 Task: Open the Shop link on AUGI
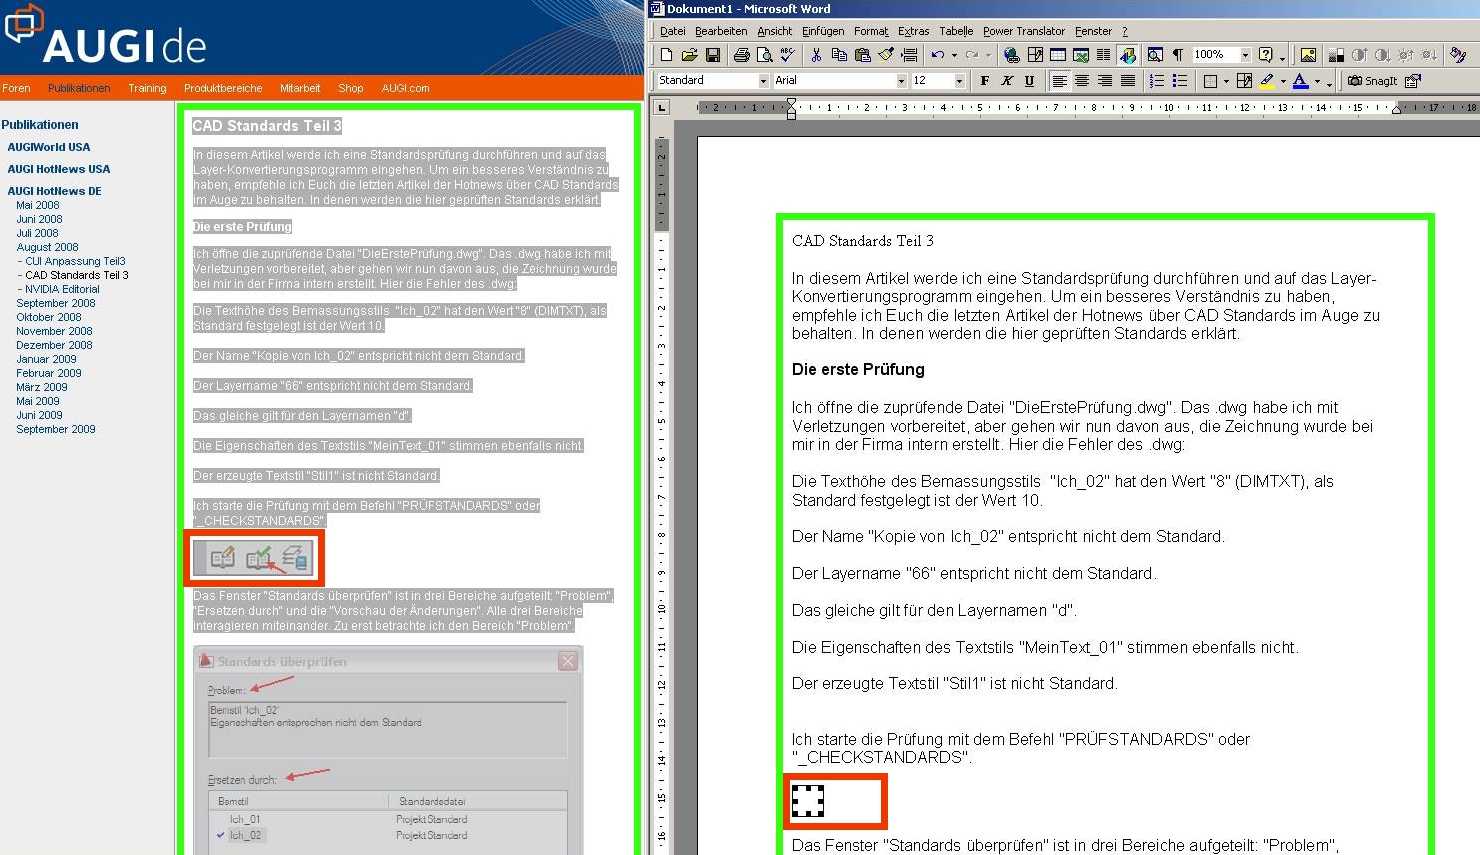click(x=351, y=88)
